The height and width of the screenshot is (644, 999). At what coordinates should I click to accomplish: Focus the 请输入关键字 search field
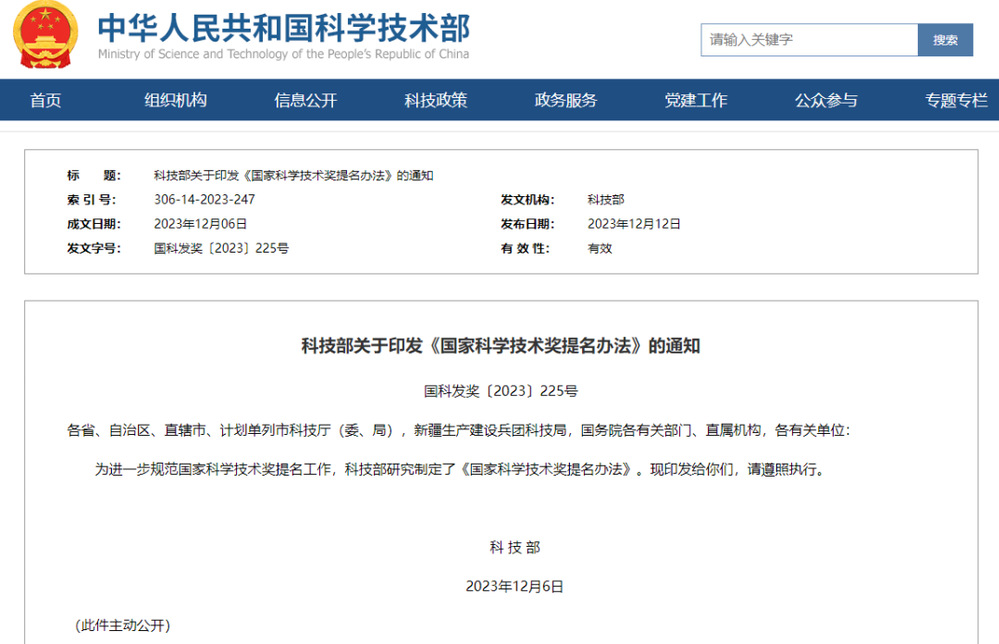tap(809, 39)
